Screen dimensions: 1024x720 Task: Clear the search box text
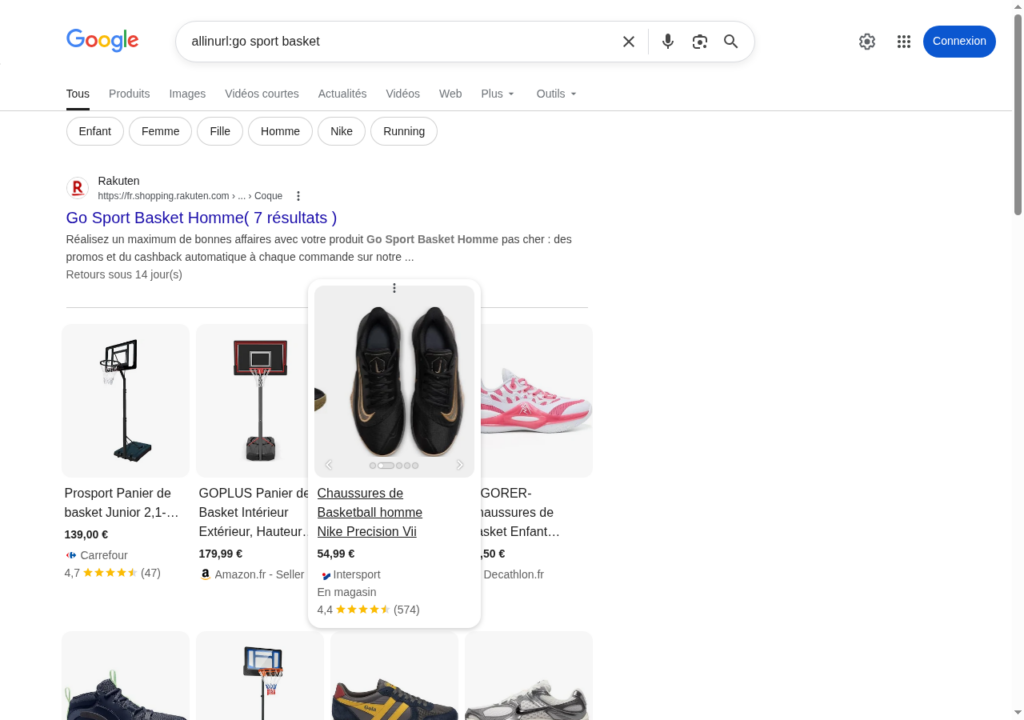pyautogui.click(x=629, y=42)
